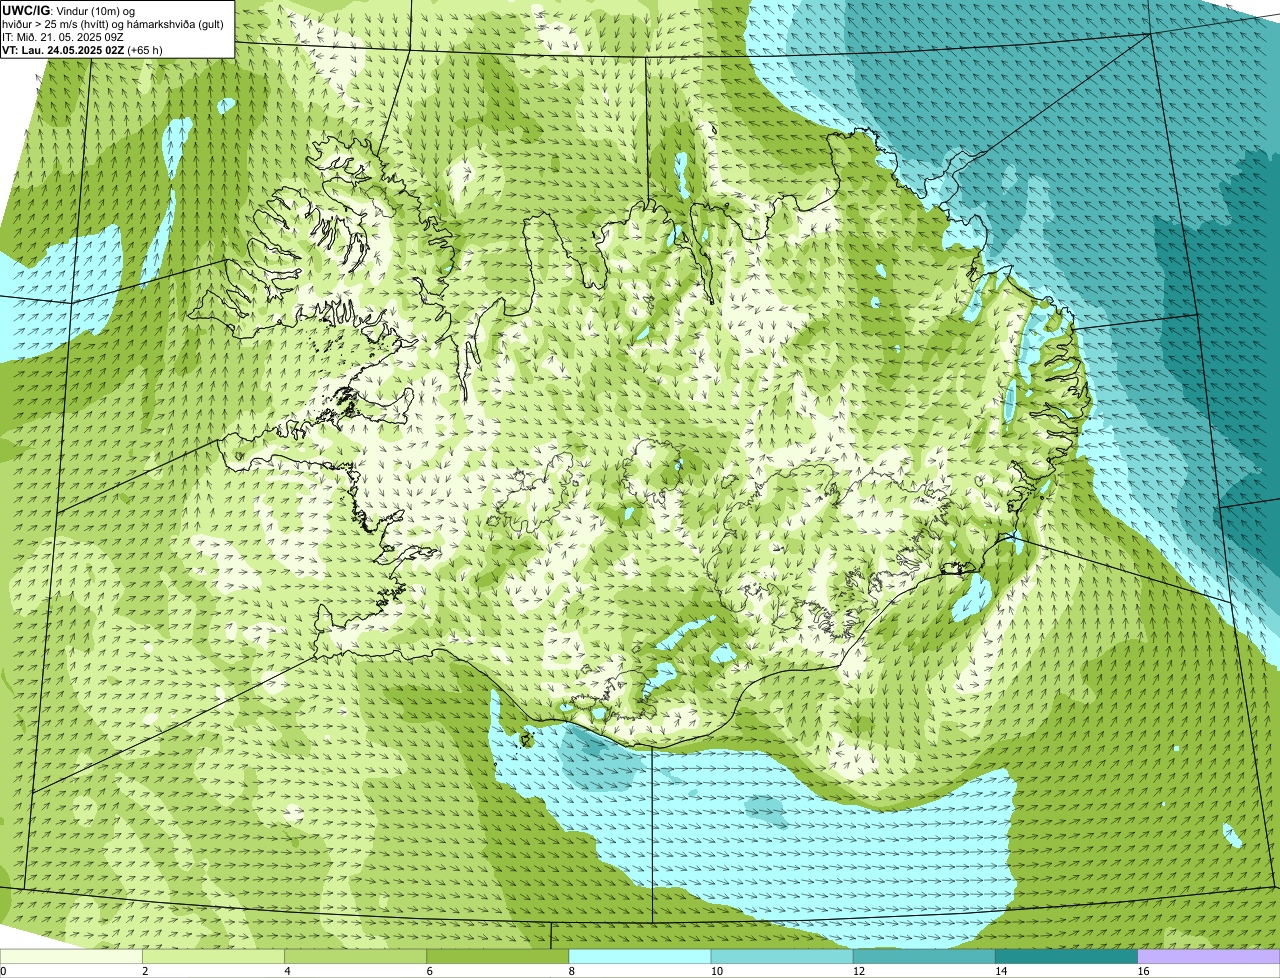The width and height of the screenshot is (1280, 978).
Task: Click the 14–16 dark teal legend swatch
Action: click(1066, 957)
